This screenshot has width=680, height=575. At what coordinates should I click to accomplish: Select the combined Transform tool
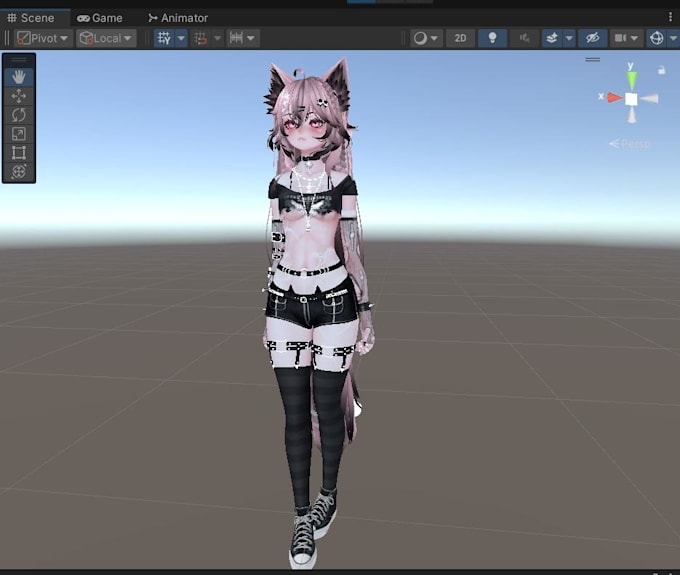tap(19, 172)
